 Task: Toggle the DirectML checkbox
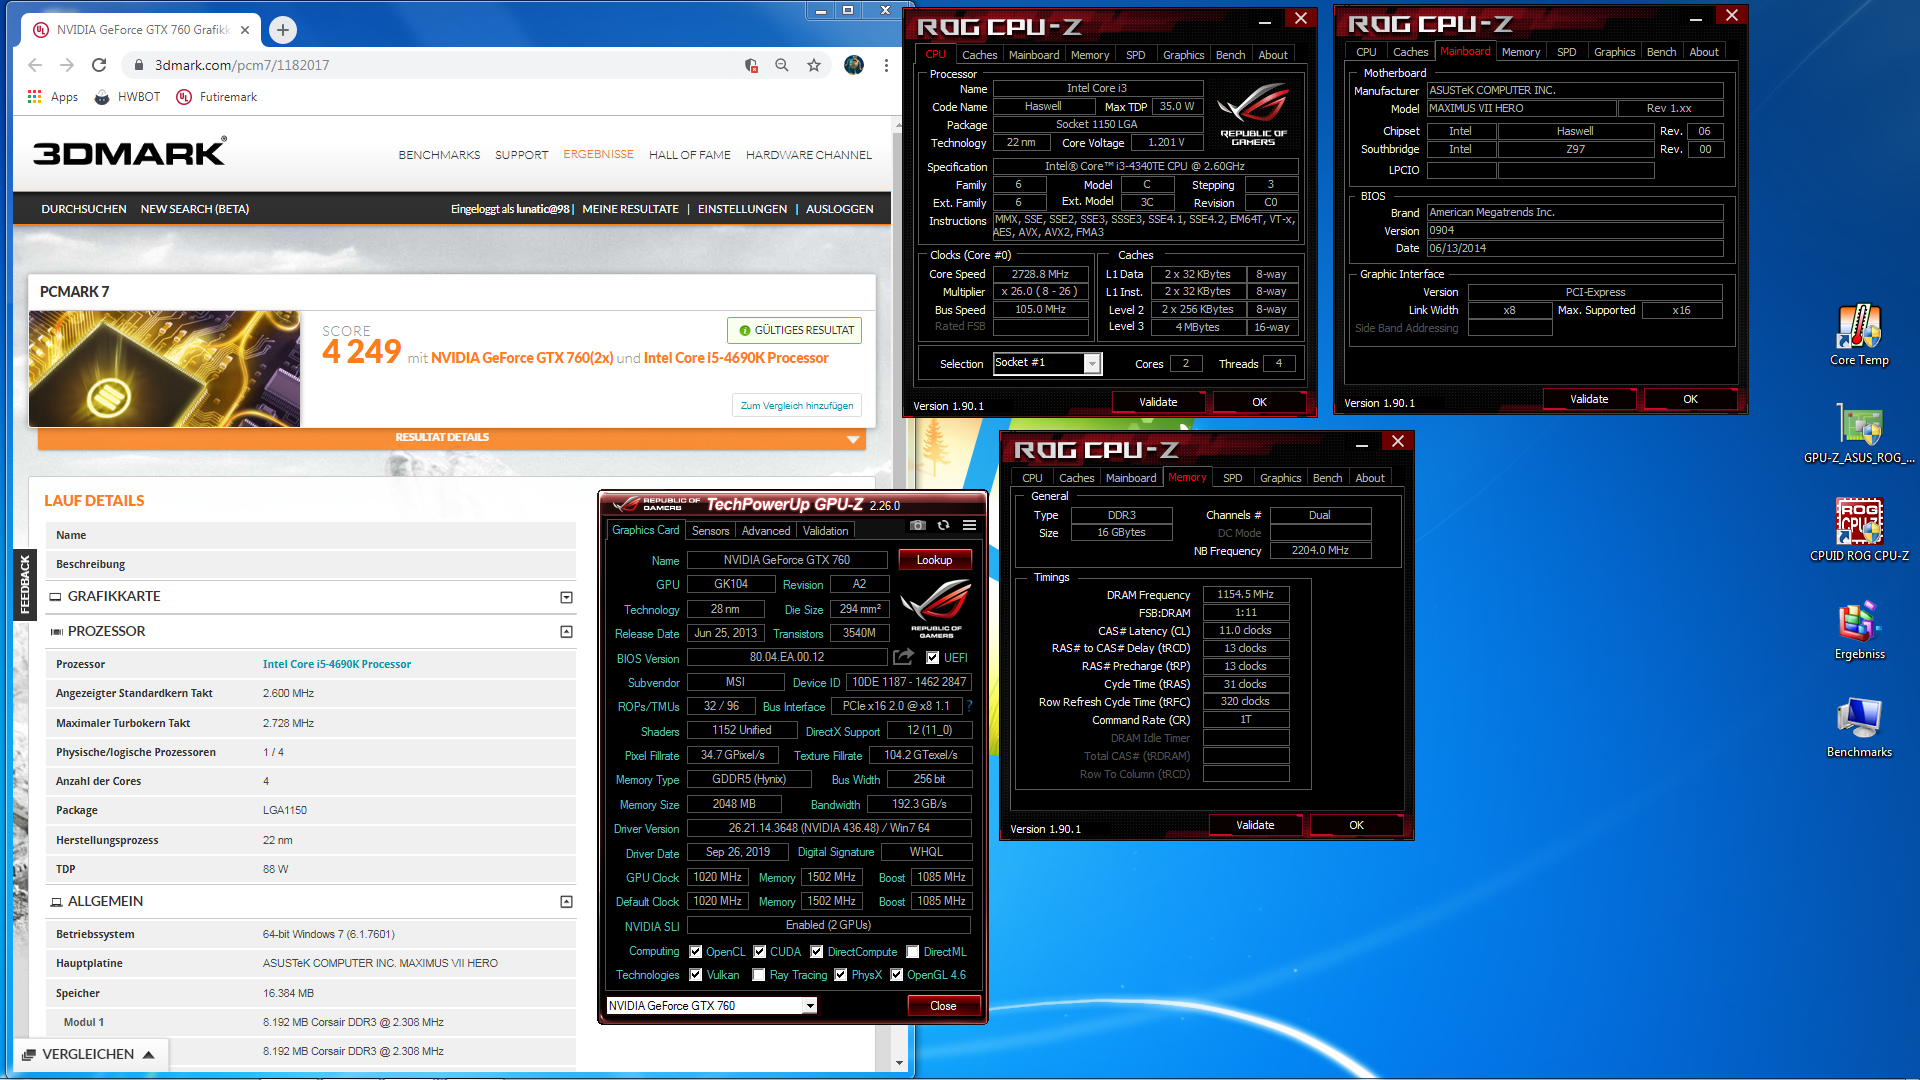click(913, 952)
